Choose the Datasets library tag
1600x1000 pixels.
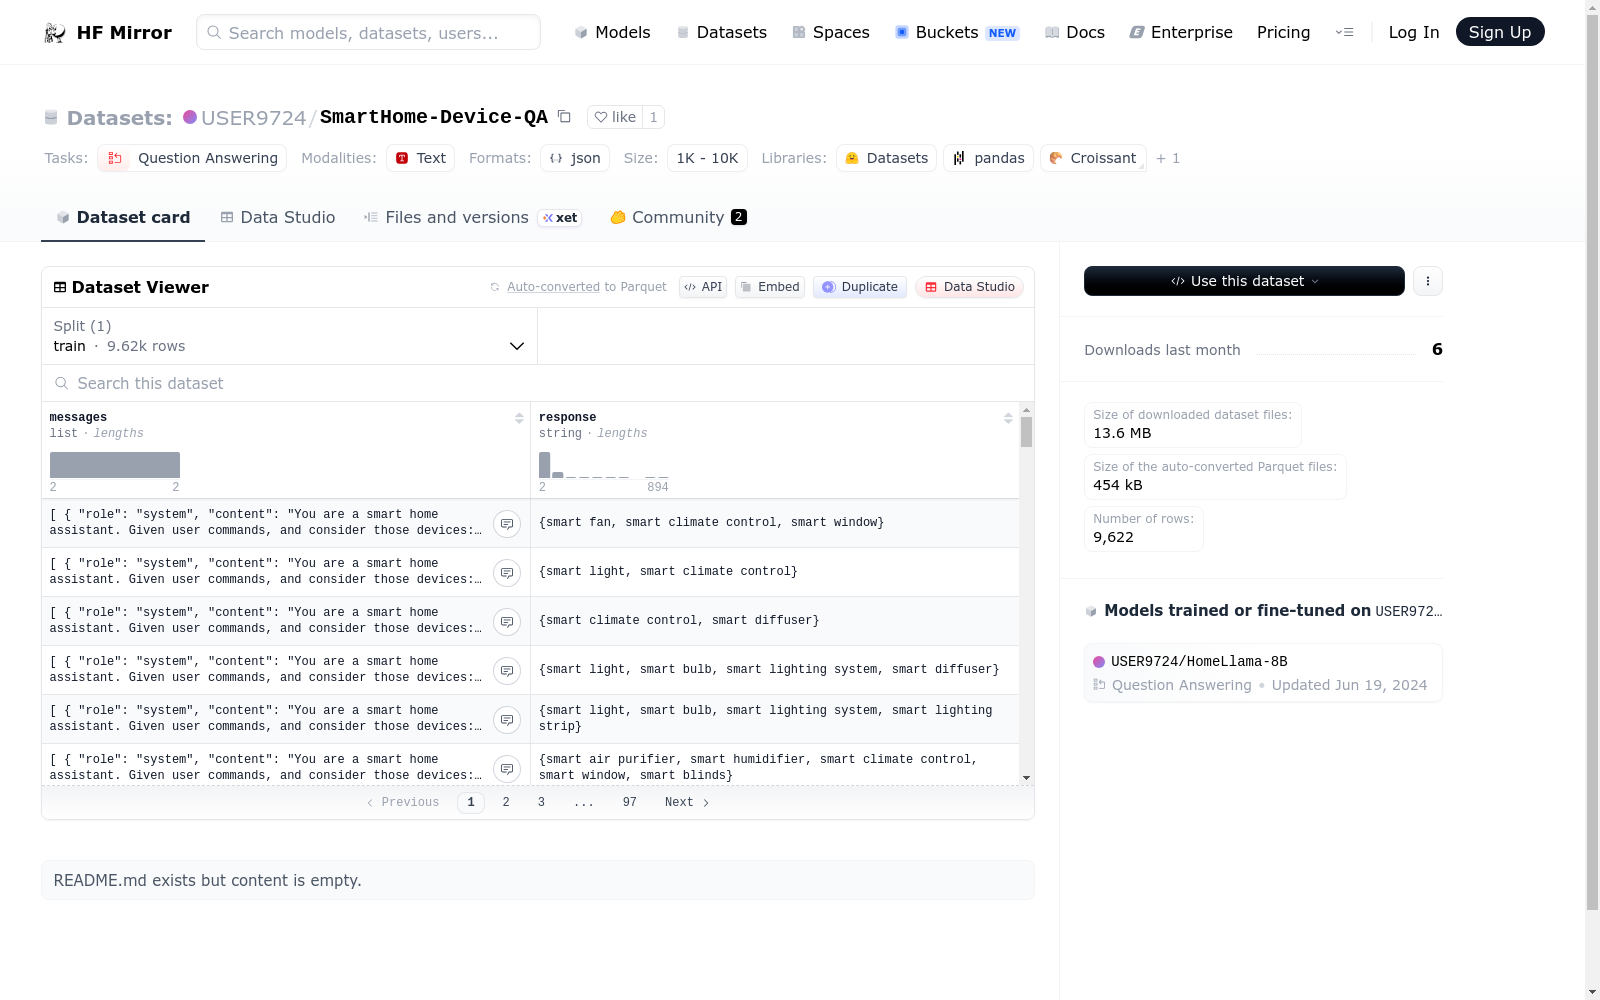(886, 158)
